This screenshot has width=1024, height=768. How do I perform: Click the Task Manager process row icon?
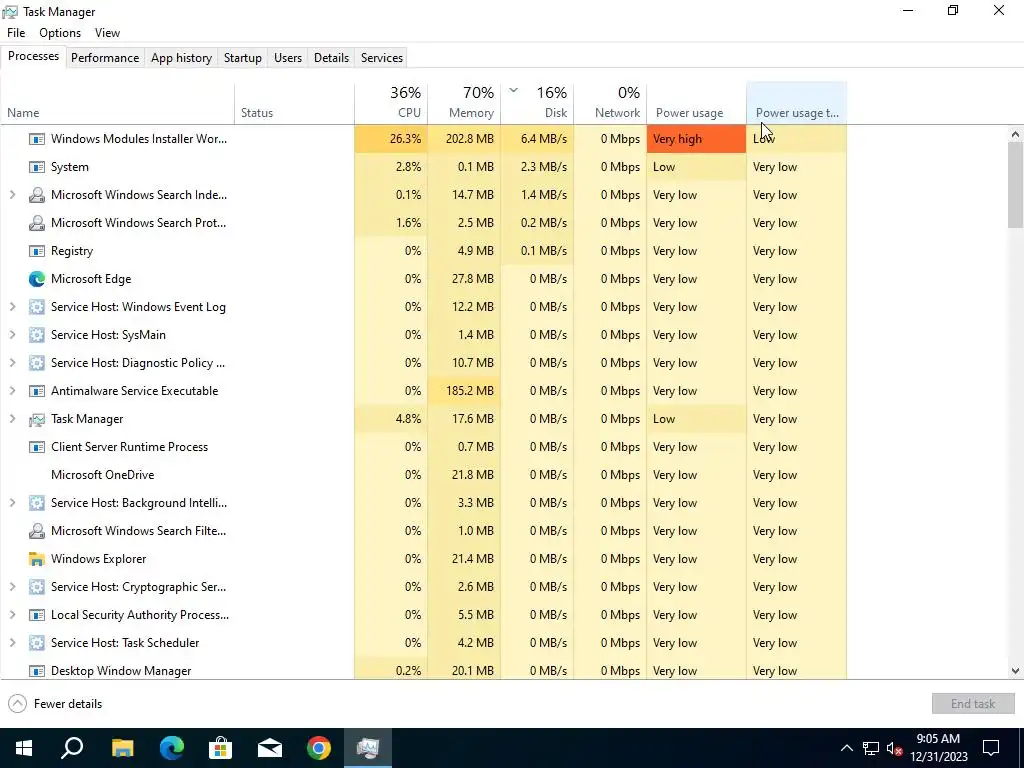[37, 419]
